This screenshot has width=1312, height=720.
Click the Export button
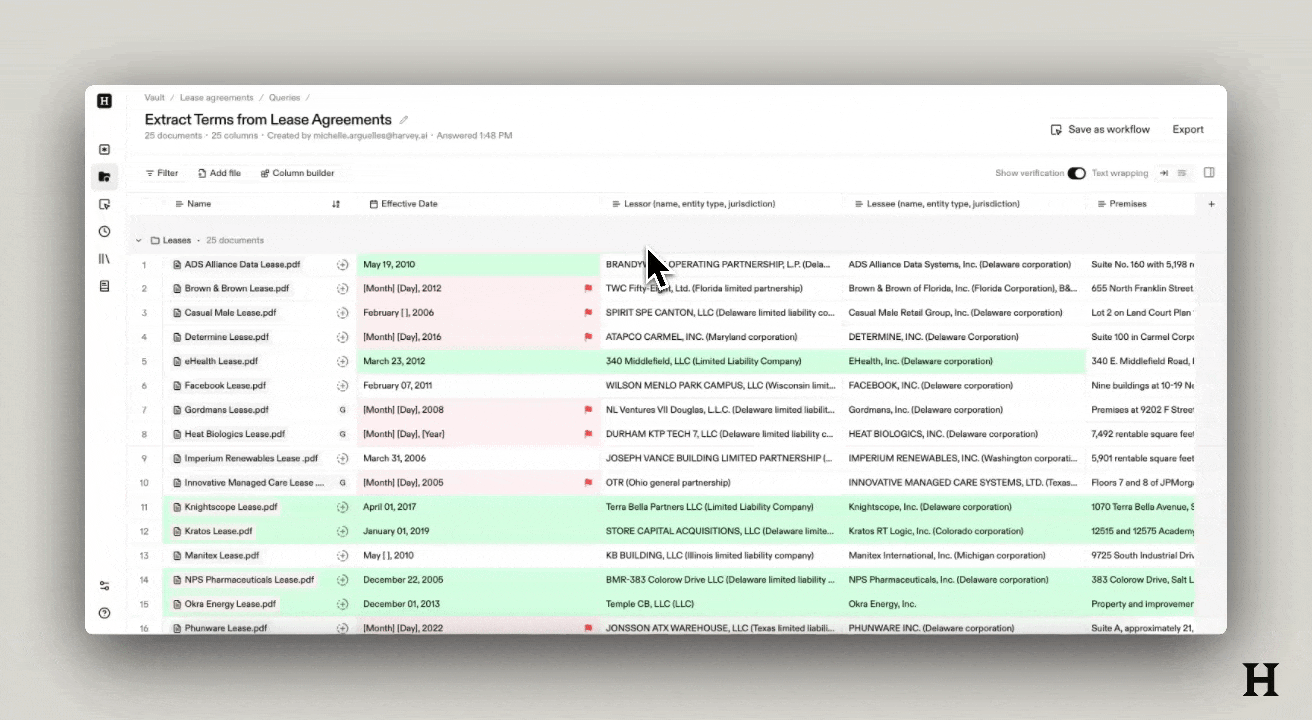point(1188,130)
